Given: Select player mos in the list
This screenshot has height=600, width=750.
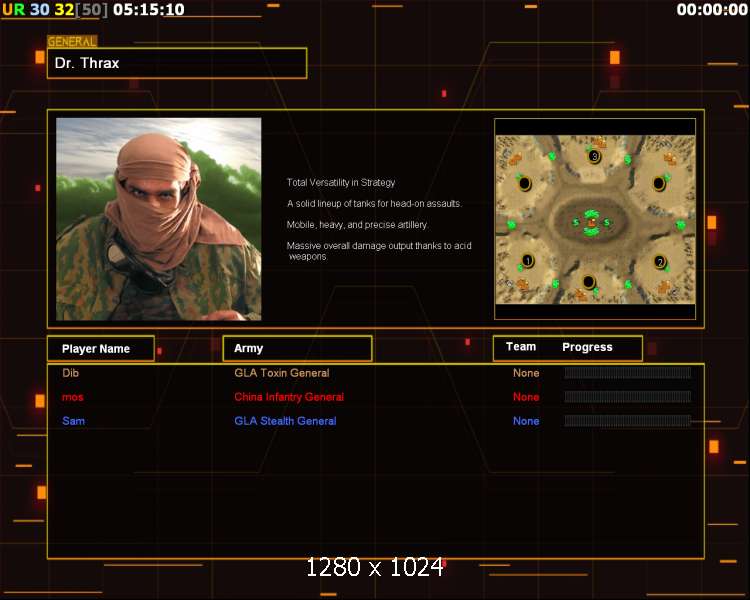Looking at the screenshot, I should 73,397.
